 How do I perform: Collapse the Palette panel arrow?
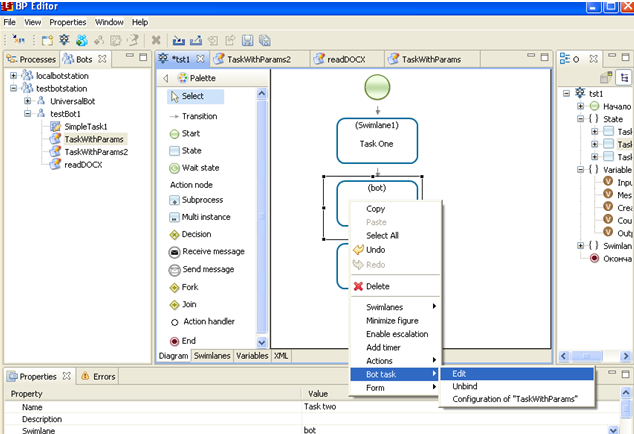coord(165,78)
